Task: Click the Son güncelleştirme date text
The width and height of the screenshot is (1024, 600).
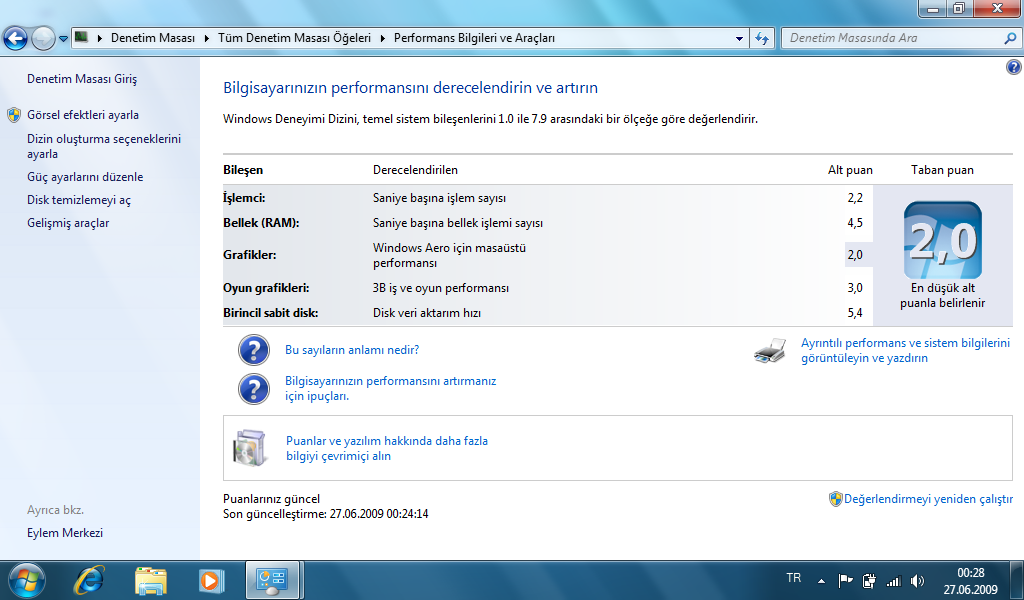Action: click(326, 514)
